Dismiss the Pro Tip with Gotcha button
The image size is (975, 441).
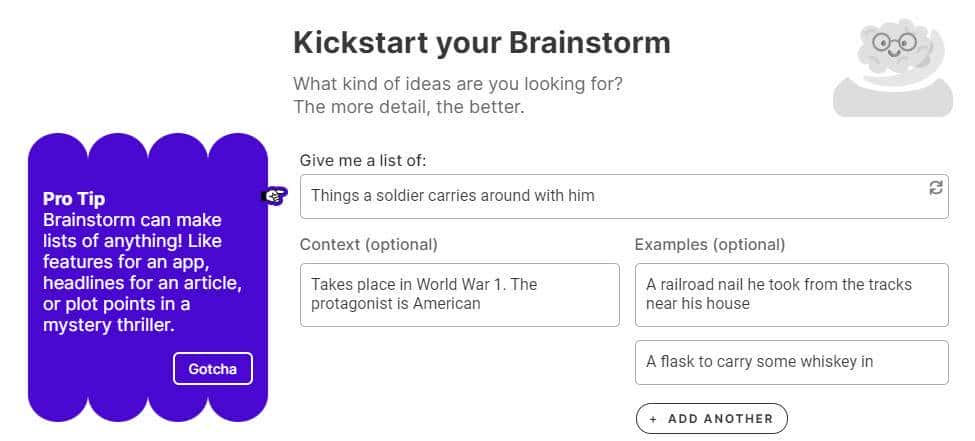212,369
